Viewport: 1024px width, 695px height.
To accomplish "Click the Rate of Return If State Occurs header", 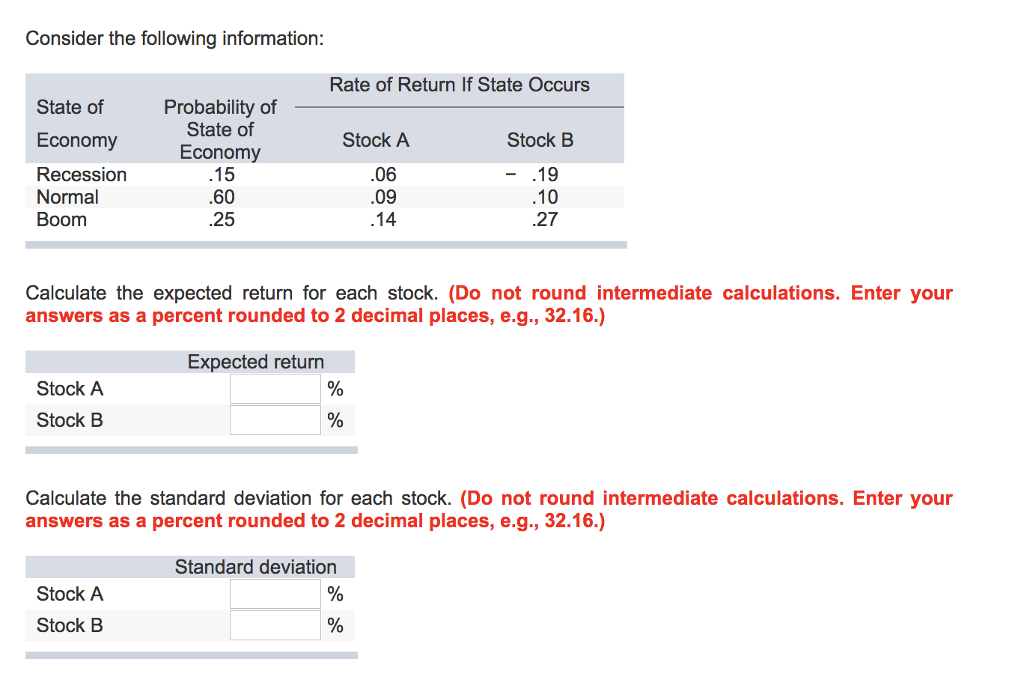I will tap(460, 85).
